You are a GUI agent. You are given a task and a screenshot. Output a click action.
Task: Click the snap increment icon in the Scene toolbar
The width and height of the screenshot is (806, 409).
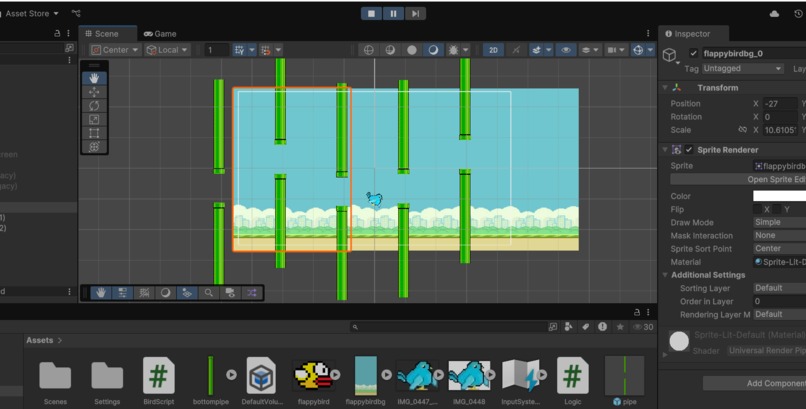pyautogui.click(x=266, y=50)
